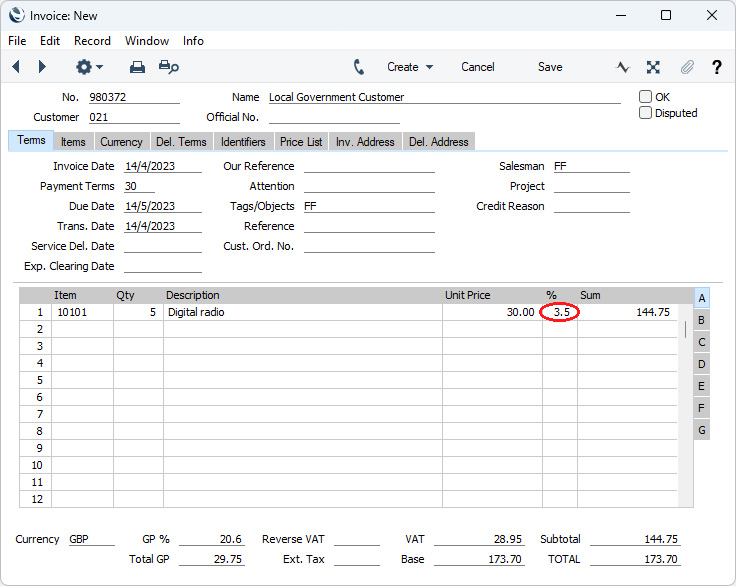736x586 pixels.
Task: Switch to the Identifiers tab
Action: [x=243, y=142]
